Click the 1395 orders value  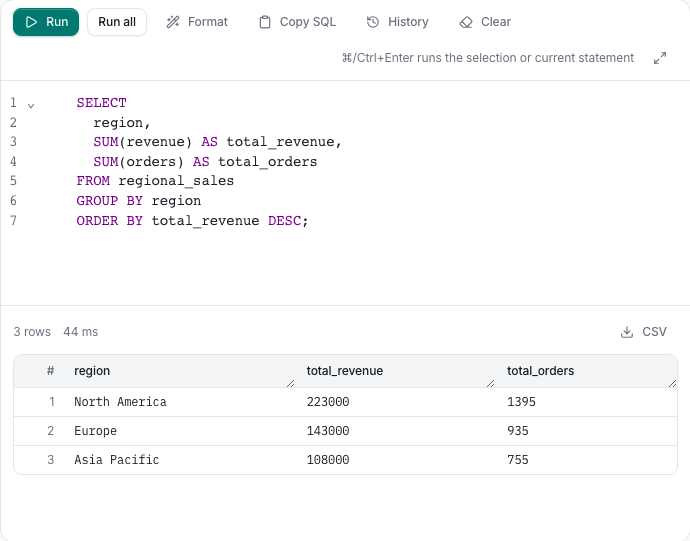(x=521, y=402)
